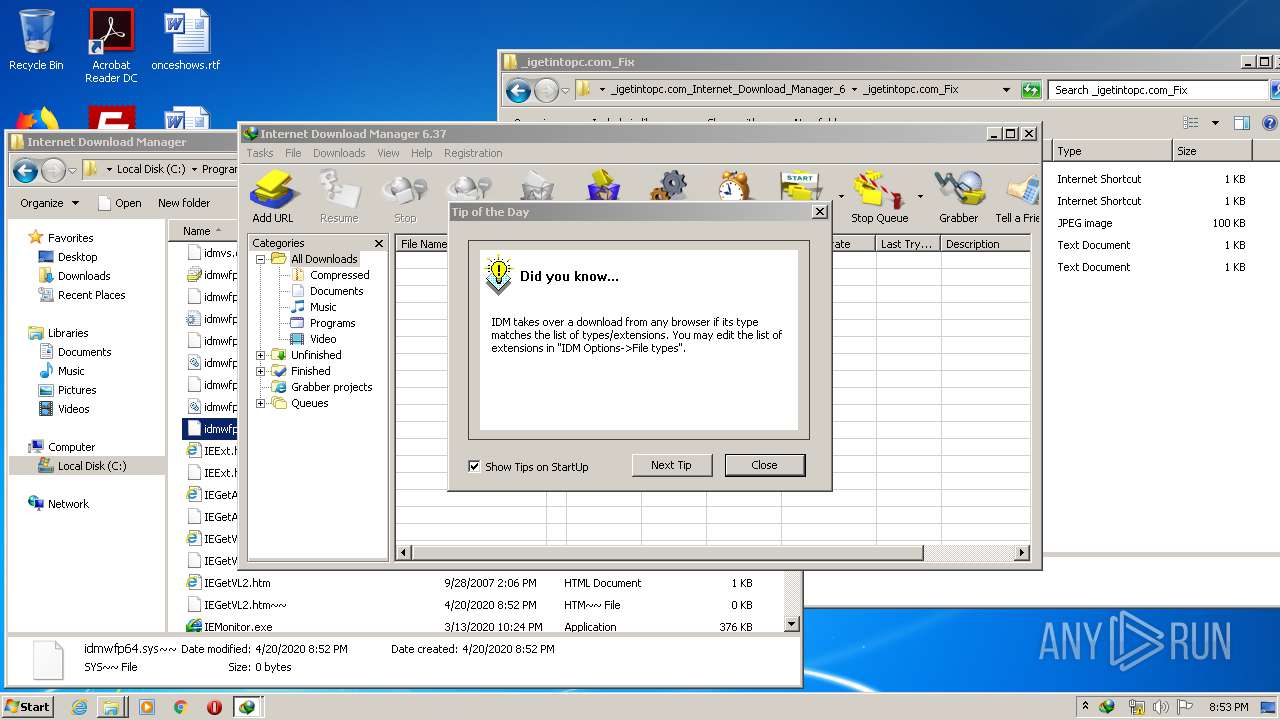Open the Tasks menu
The height and width of the screenshot is (720, 1280).
tap(260, 153)
